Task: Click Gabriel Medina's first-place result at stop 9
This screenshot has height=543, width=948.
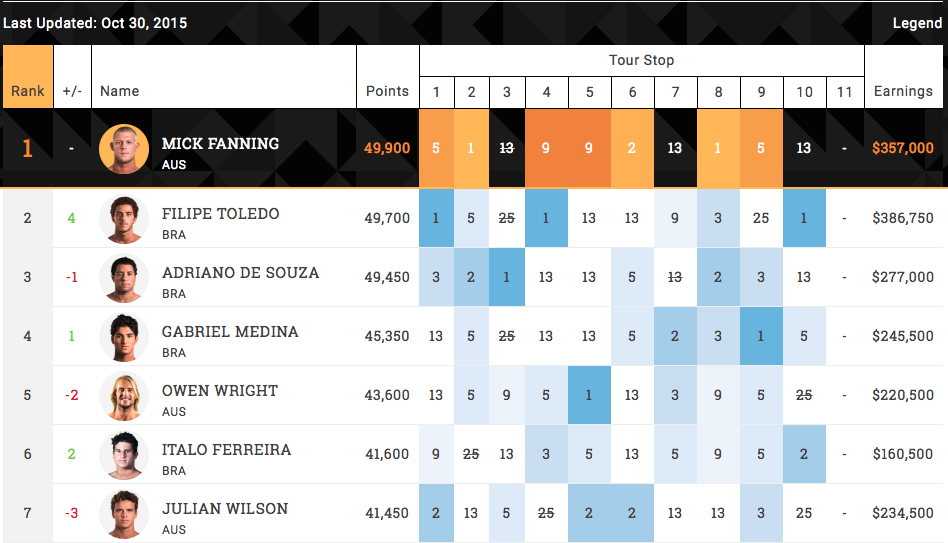Action: [761, 336]
